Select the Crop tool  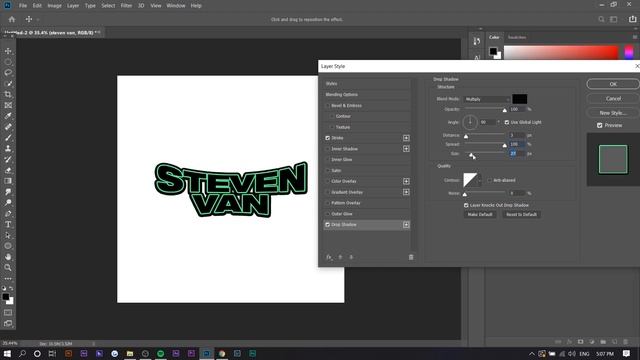(x=8, y=94)
